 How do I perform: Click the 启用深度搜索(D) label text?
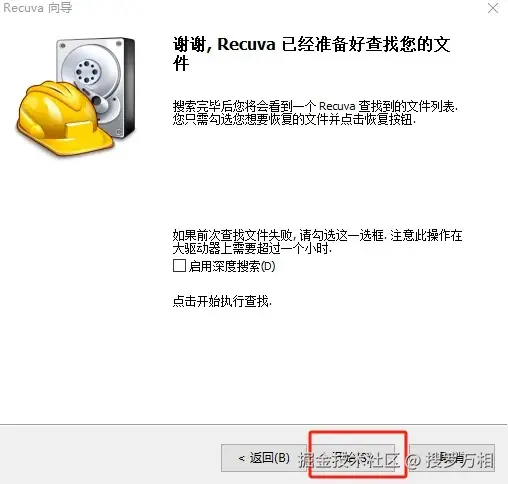pos(232,266)
